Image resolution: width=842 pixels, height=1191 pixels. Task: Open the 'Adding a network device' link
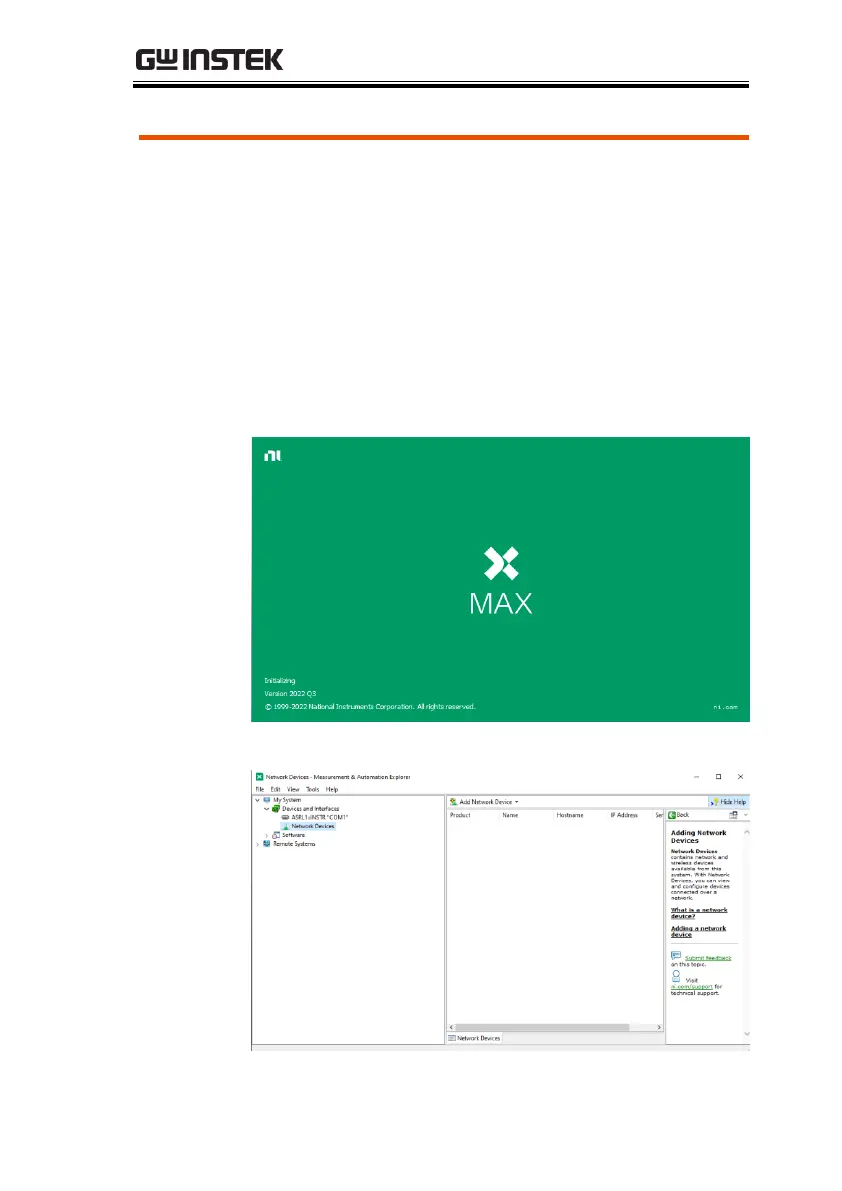(697, 931)
